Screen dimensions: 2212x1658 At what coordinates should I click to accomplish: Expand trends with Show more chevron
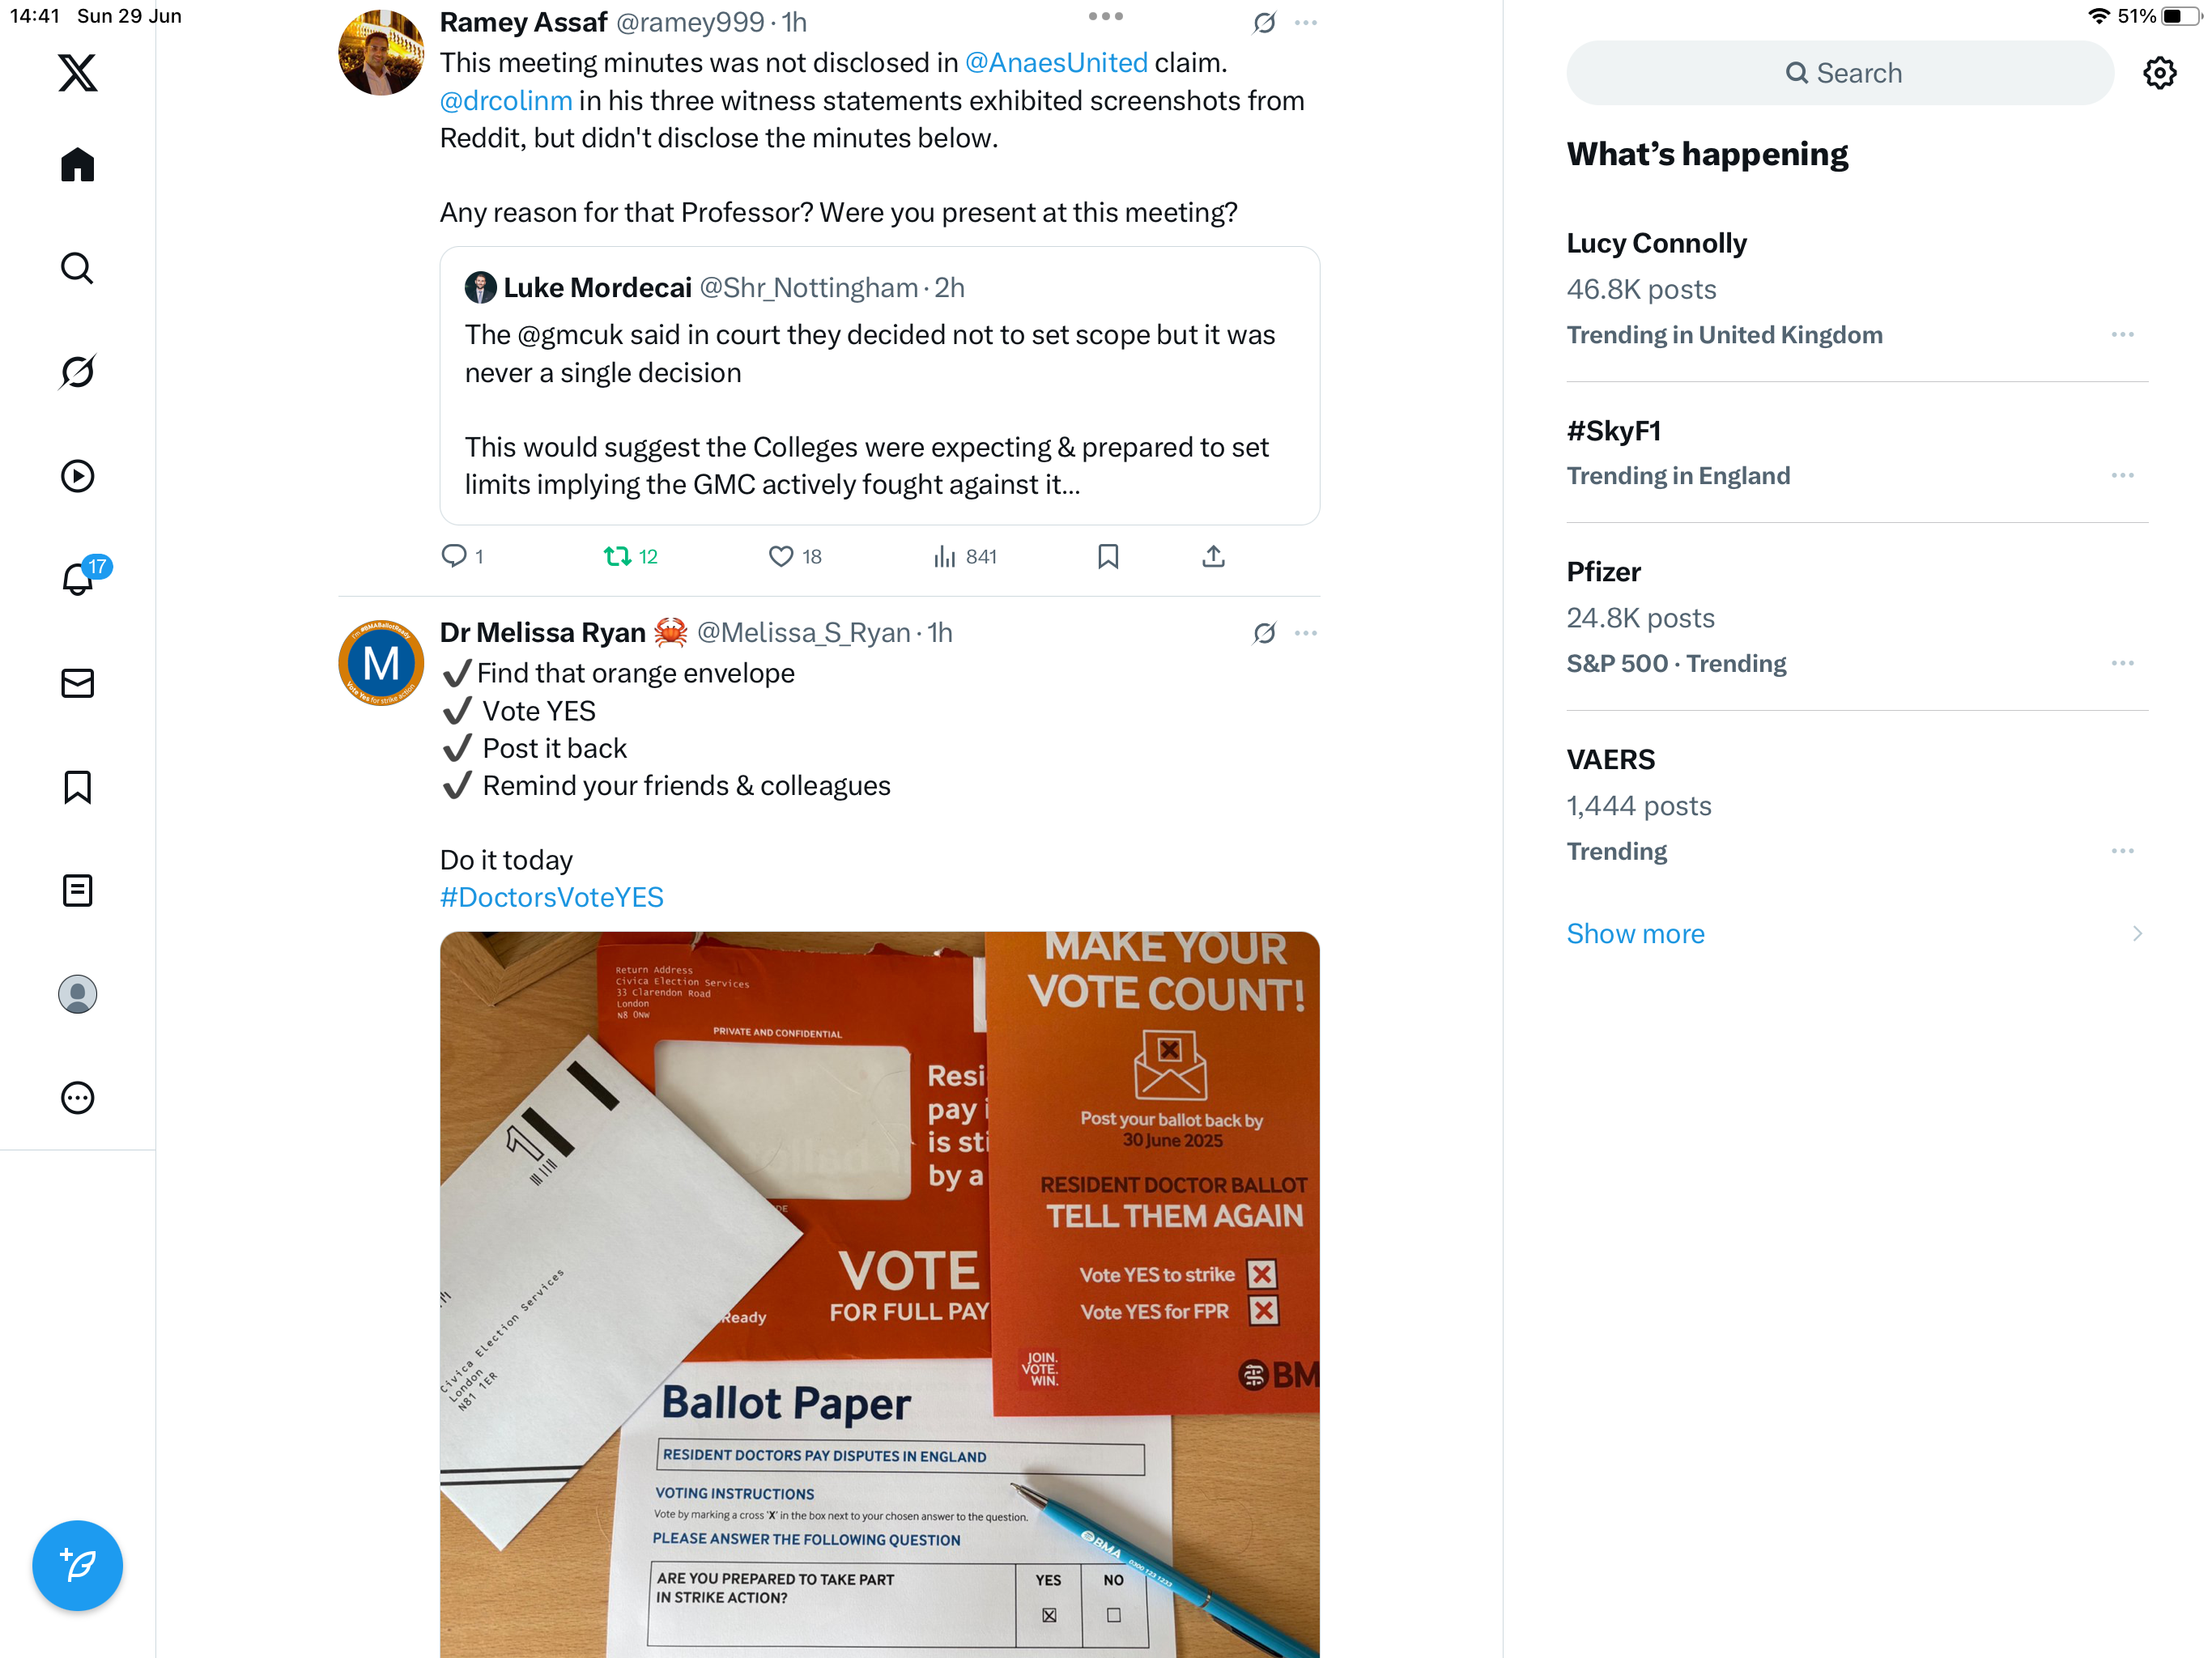2137,933
